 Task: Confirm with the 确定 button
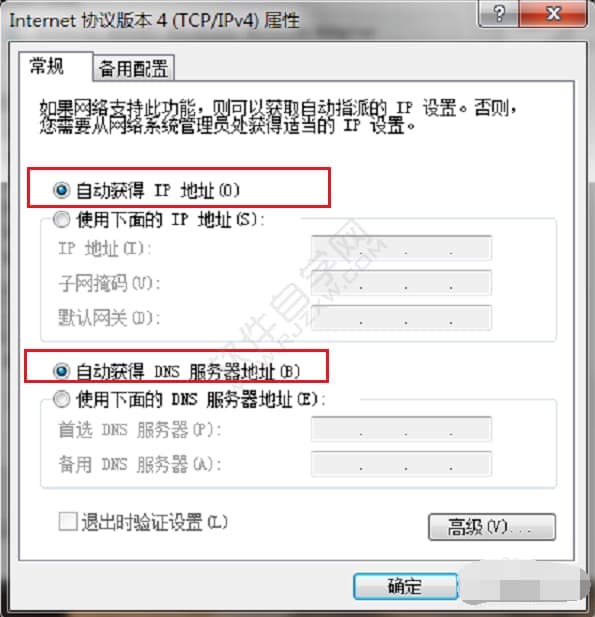pos(405,586)
